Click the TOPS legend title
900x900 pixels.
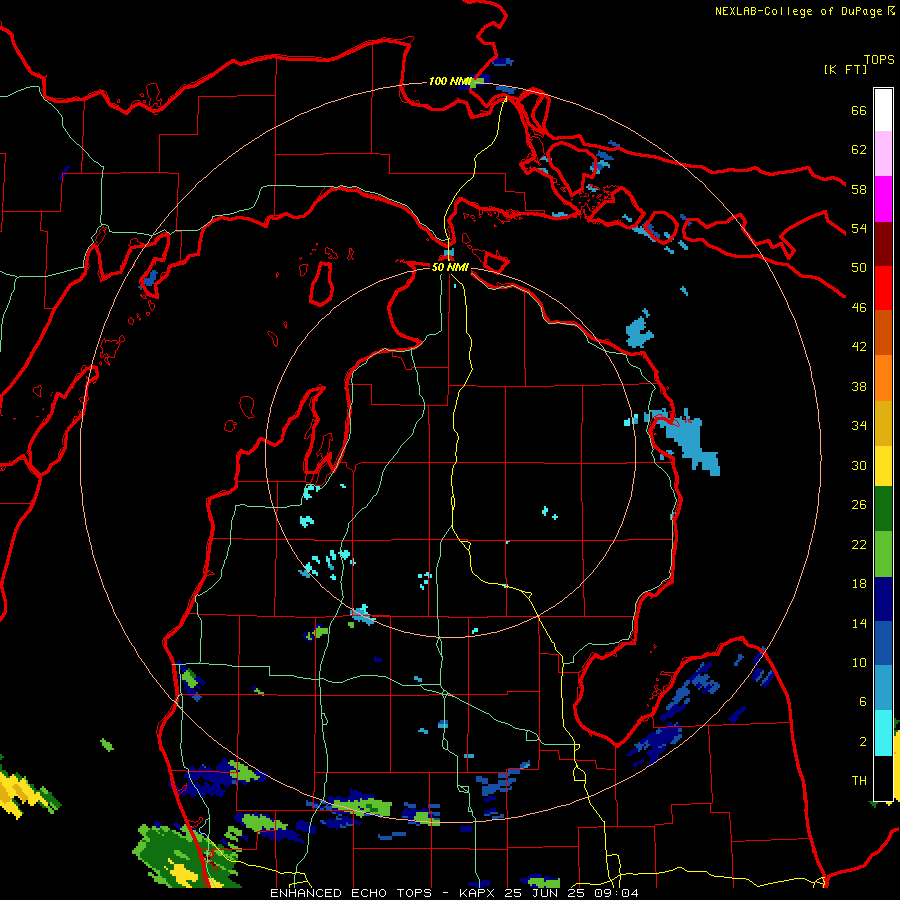[879, 59]
